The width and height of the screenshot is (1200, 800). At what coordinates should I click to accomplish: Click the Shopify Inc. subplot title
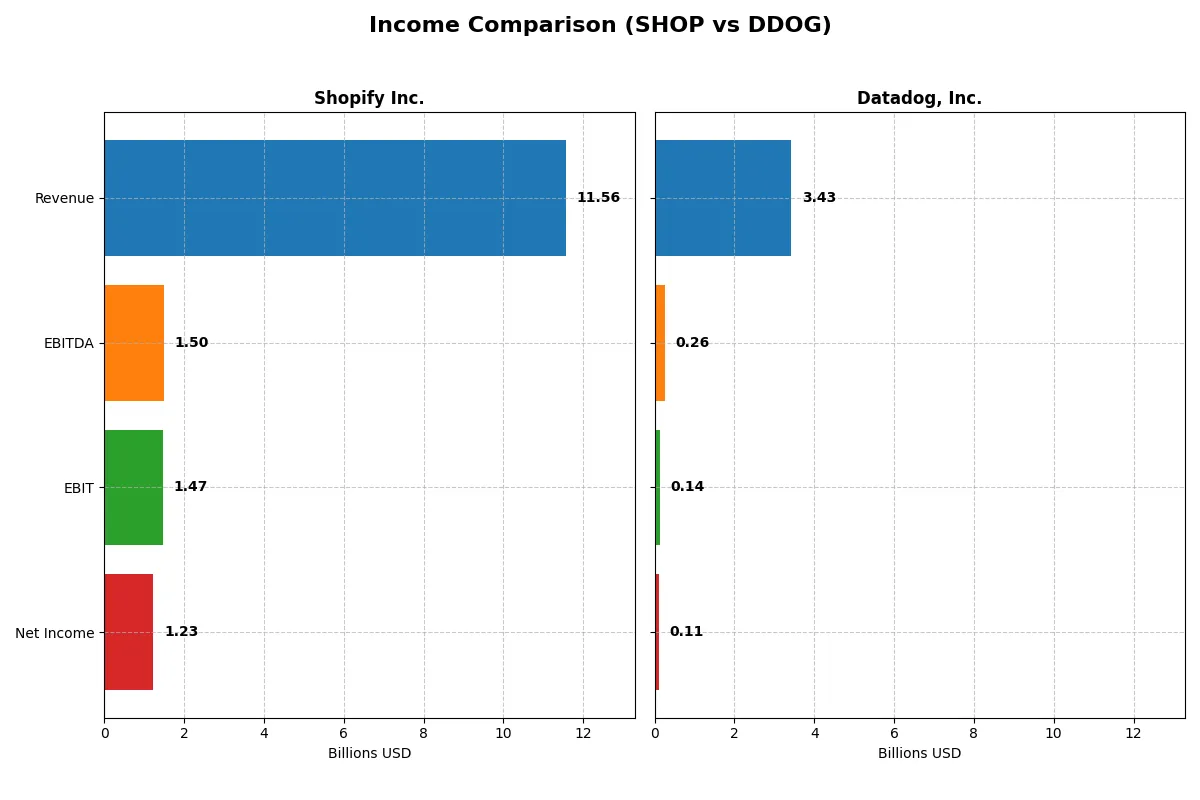pos(370,98)
